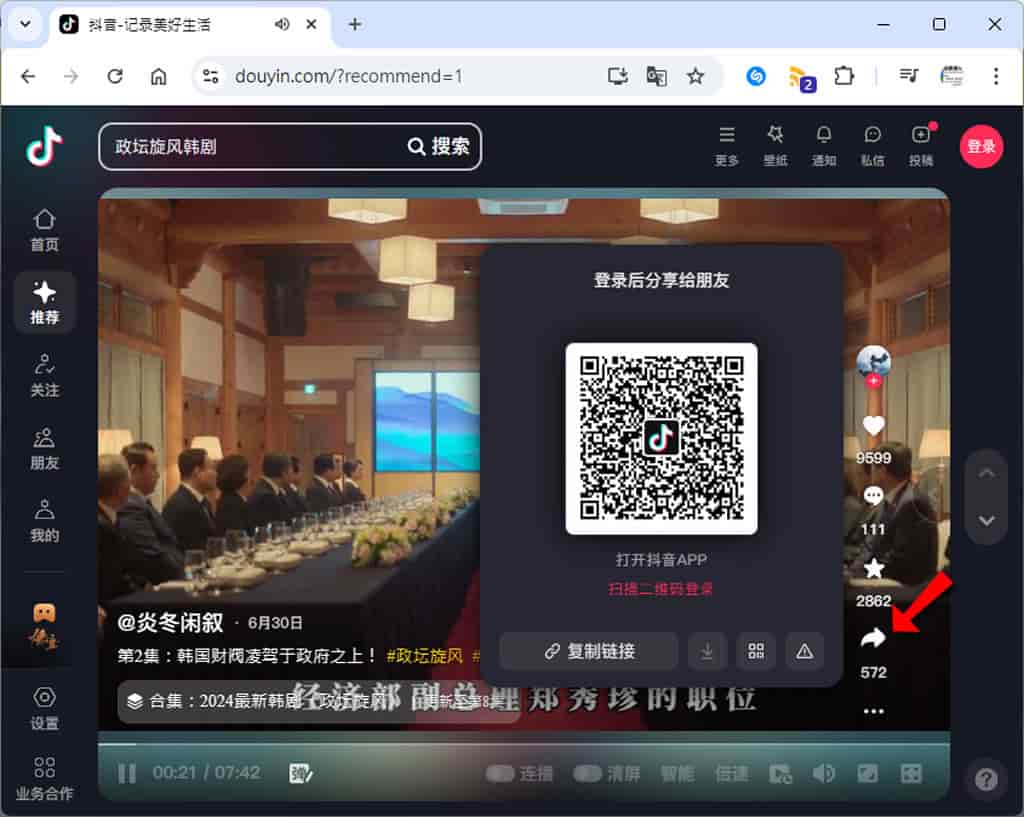Open 关注 following page in sidebar
The height and width of the screenshot is (817, 1024).
[44, 376]
